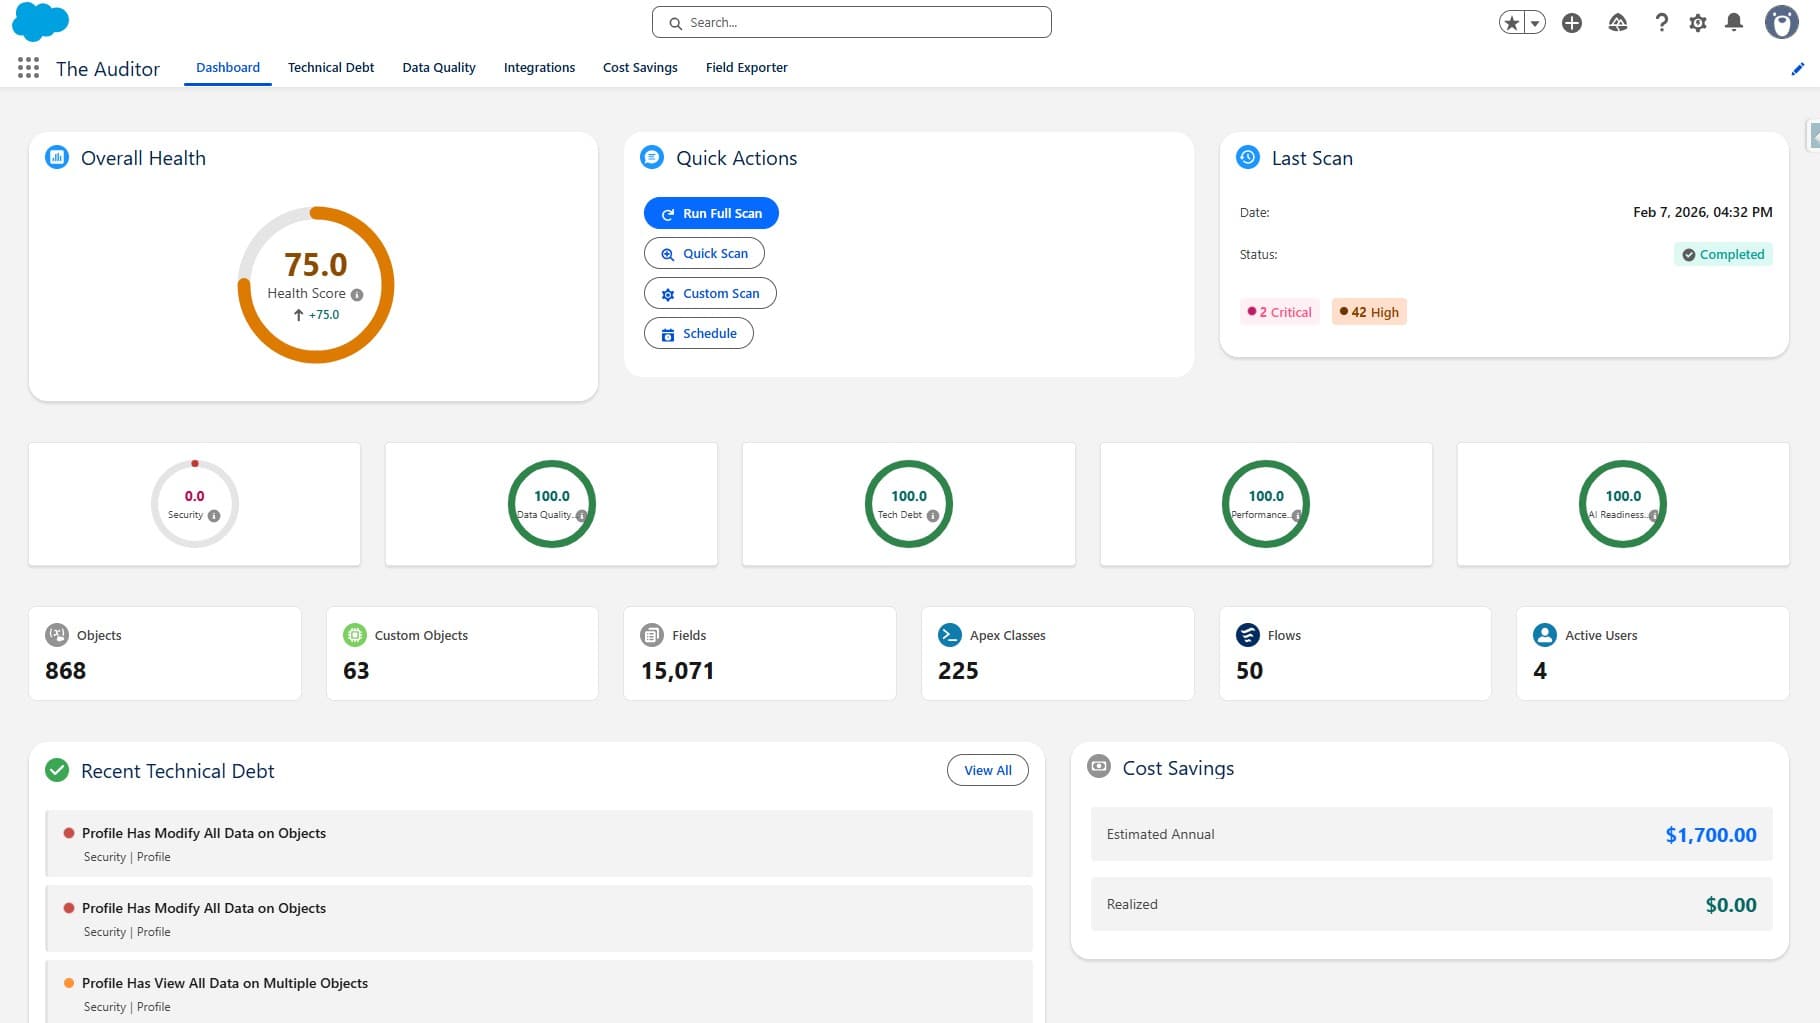Open the Trailhead guidance icon
The width and height of the screenshot is (1820, 1023).
point(1617,22)
